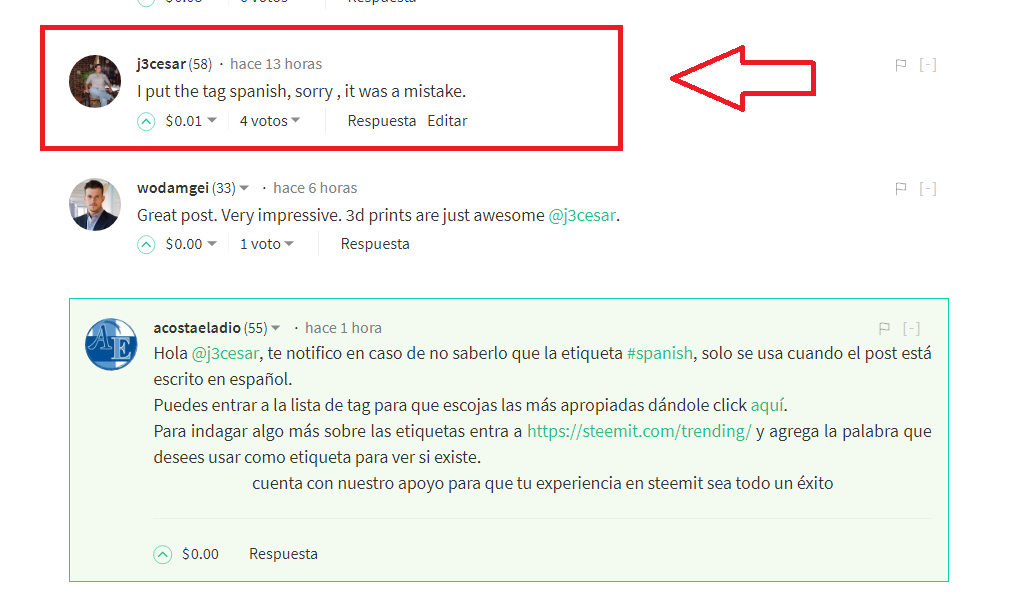This screenshot has height=598, width=1030.
Task: Open the steemit.com/trending link
Action: [639, 431]
